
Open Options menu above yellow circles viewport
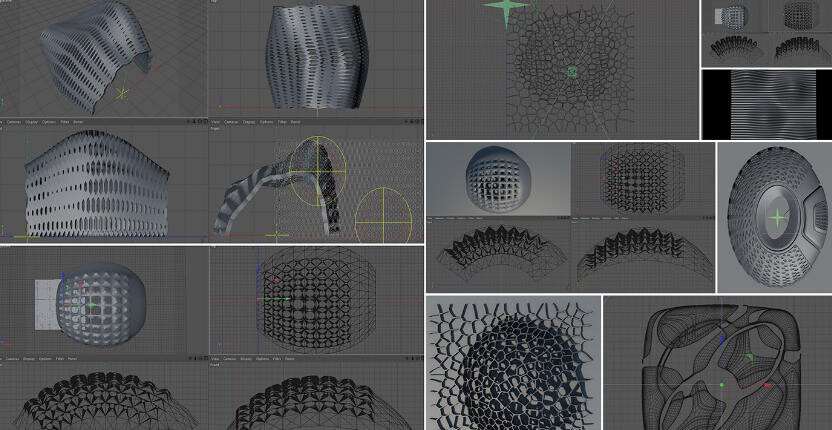(265, 122)
